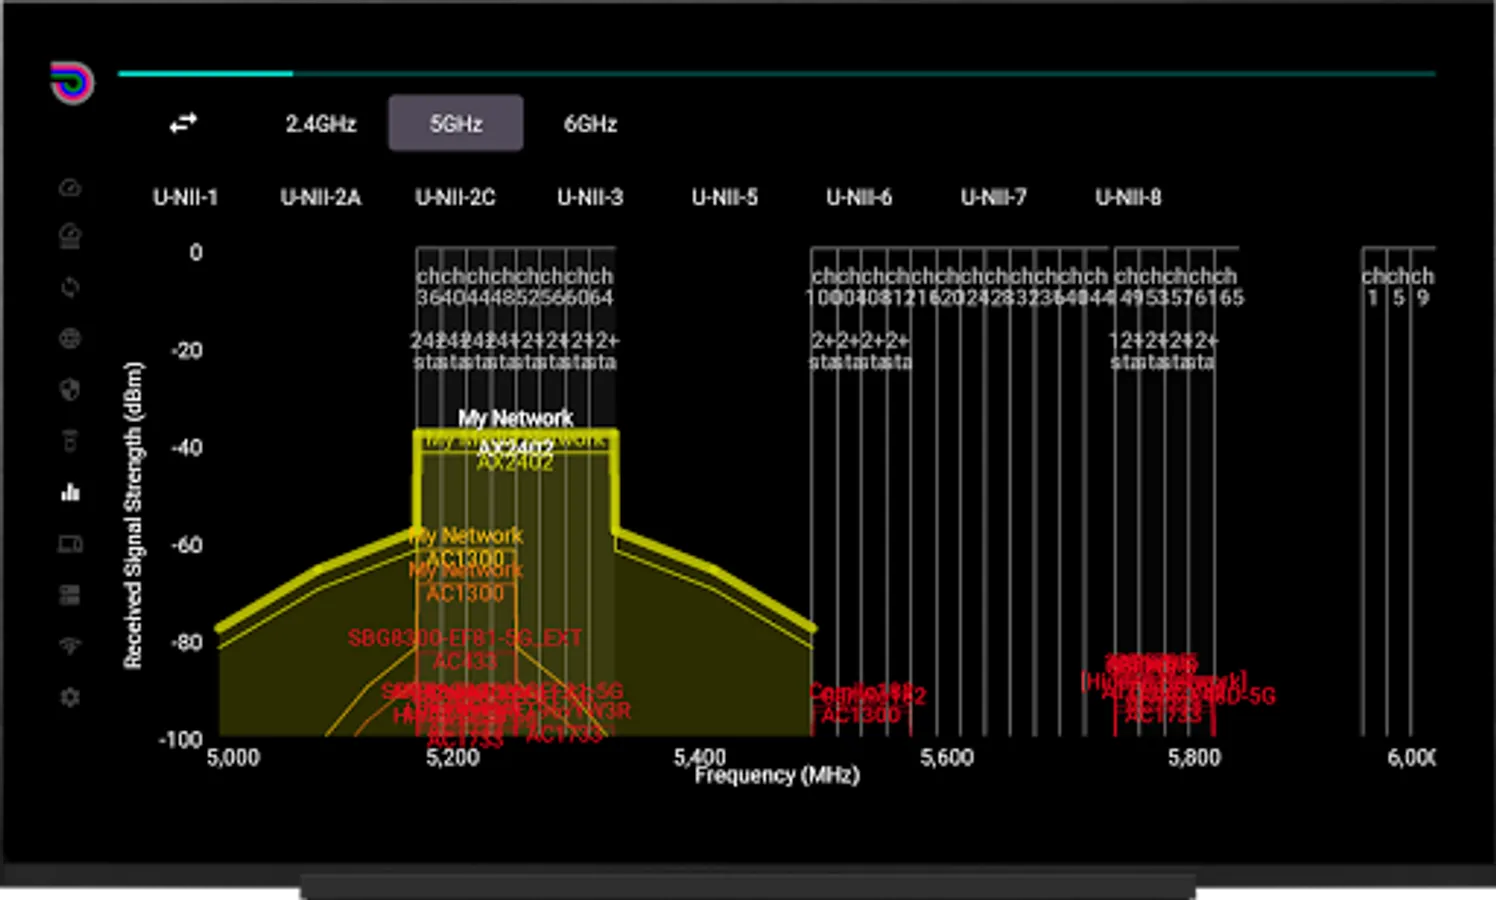Select the U-NII-6 band filter
The width and height of the screenshot is (1496, 900).
tap(859, 198)
